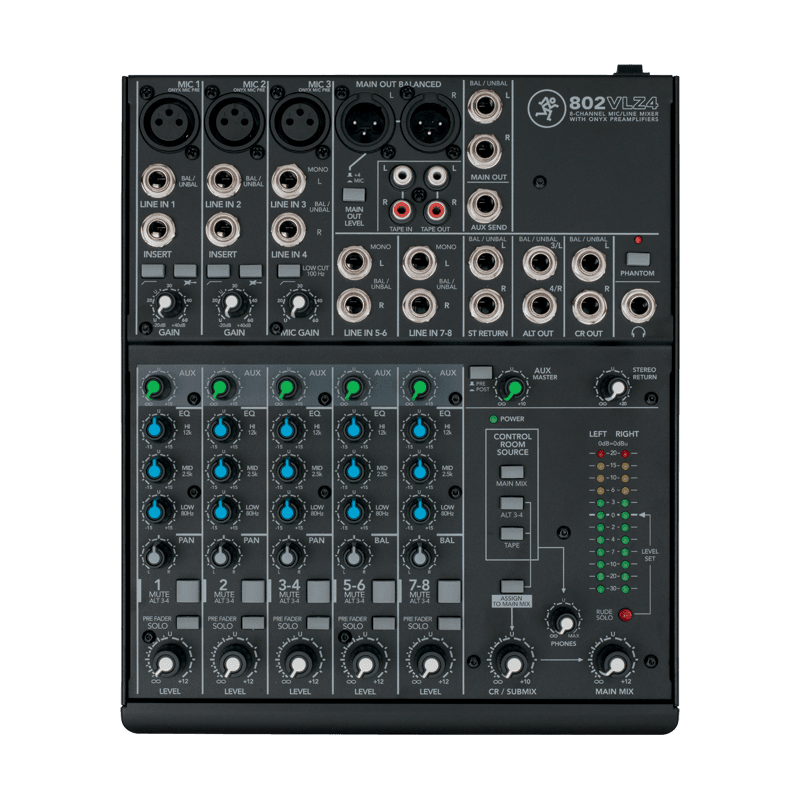800x800 pixels.
Task: Click the PHONES volume knob
Action: [x=564, y=621]
